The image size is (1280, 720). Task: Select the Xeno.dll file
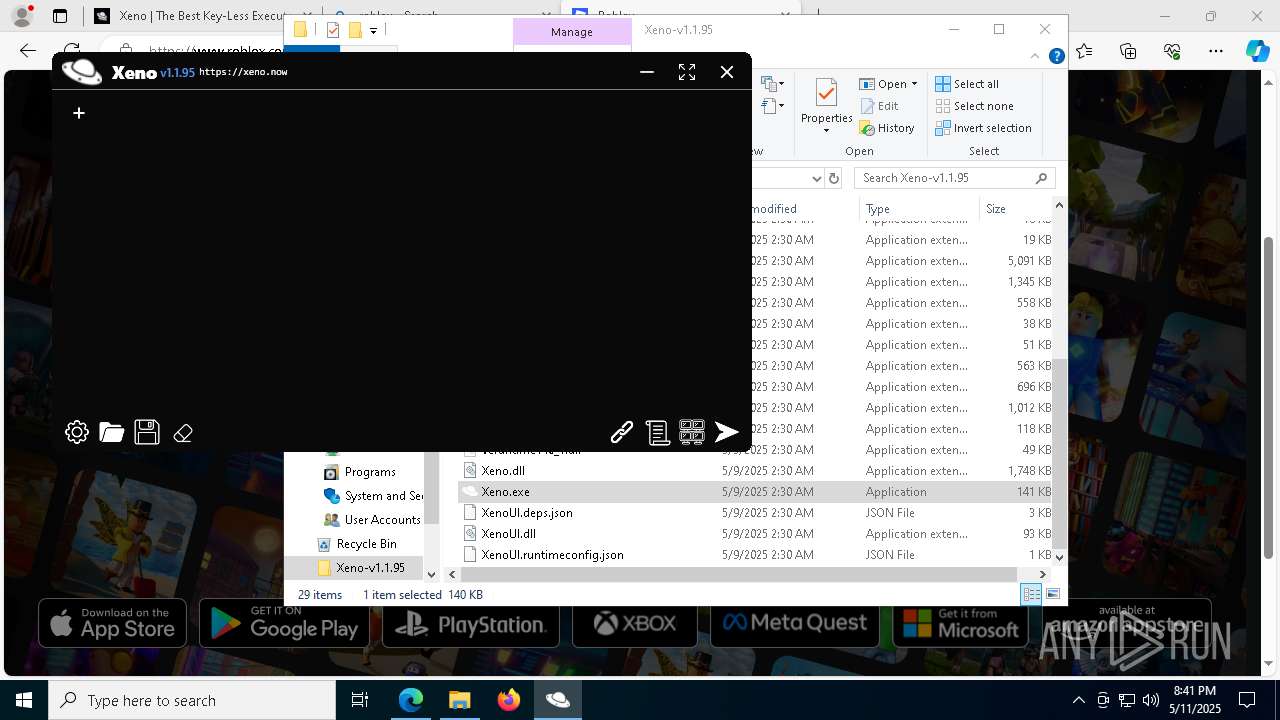click(x=503, y=471)
